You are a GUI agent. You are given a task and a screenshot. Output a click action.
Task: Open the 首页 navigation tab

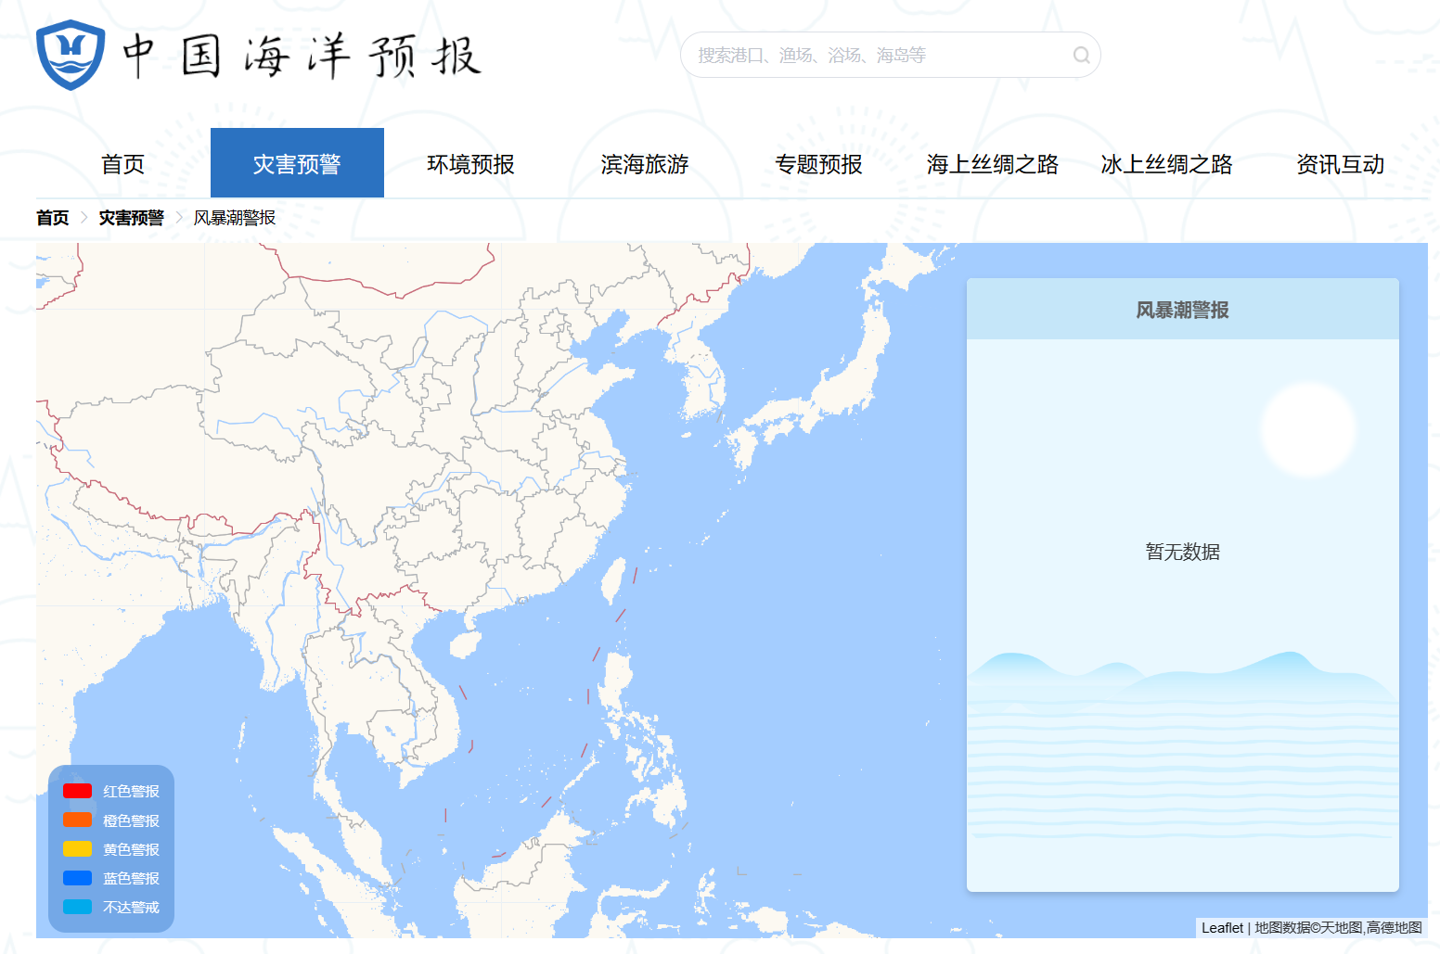[x=123, y=164]
